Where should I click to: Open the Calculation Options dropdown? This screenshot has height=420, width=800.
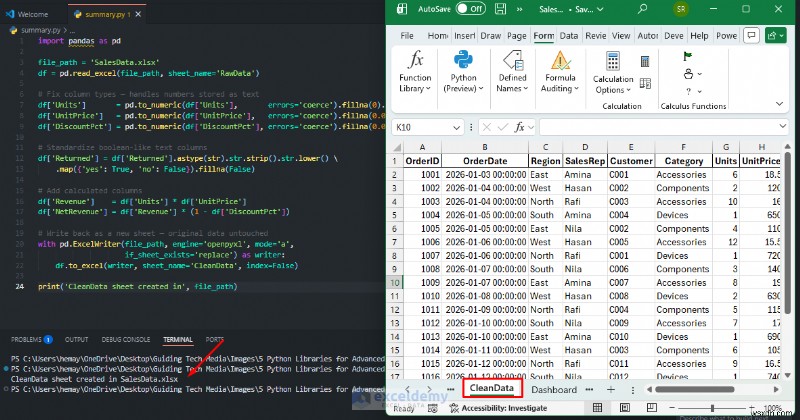coord(613,72)
